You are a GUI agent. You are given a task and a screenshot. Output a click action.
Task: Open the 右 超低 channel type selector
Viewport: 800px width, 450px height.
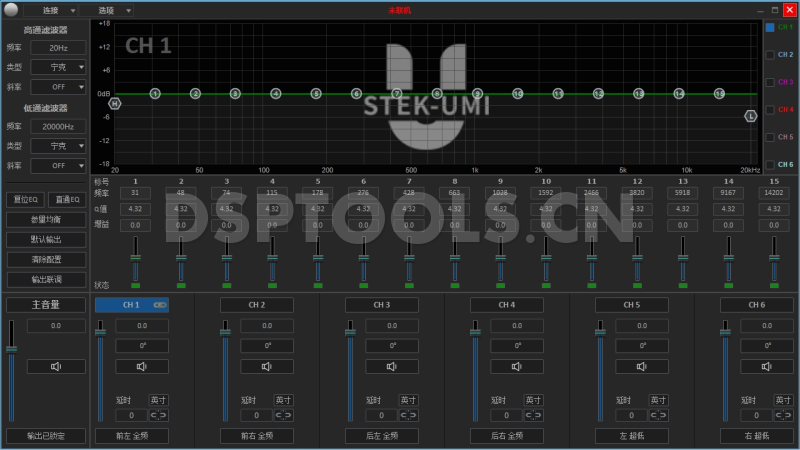pyautogui.click(x=757, y=436)
